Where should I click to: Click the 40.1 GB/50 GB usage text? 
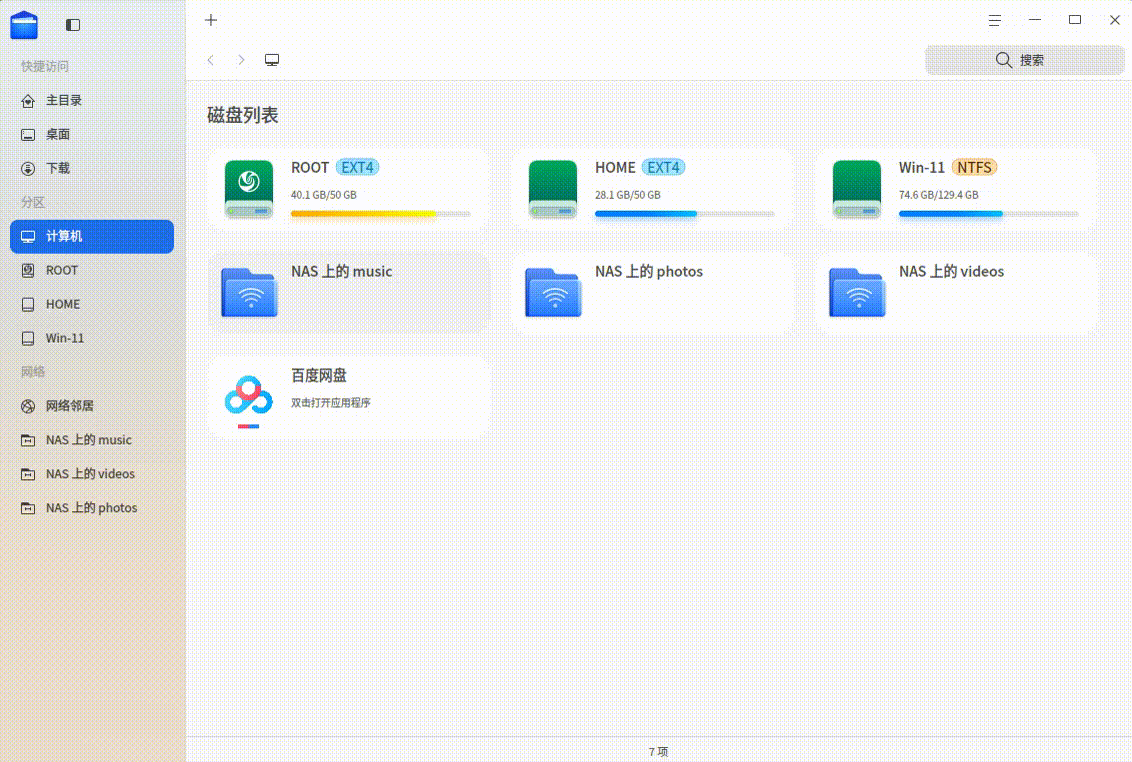tap(323, 195)
